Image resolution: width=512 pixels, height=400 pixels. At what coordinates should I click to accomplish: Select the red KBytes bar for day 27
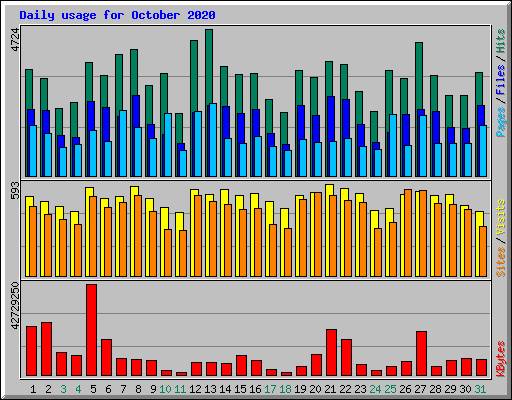point(421,354)
